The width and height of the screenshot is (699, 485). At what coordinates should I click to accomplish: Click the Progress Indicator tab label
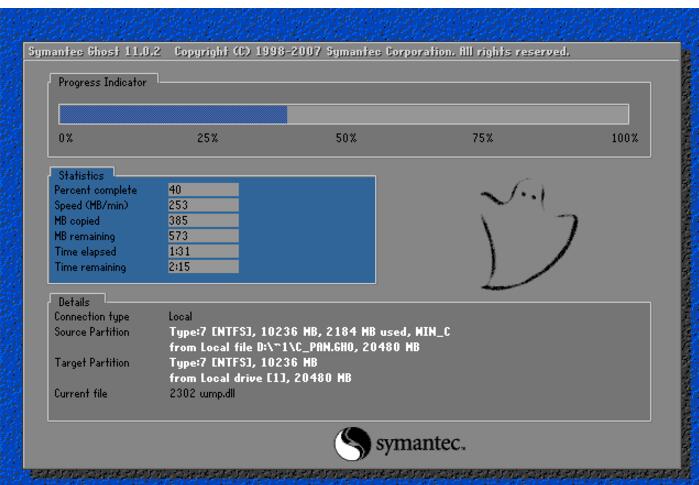pyautogui.click(x=103, y=82)
